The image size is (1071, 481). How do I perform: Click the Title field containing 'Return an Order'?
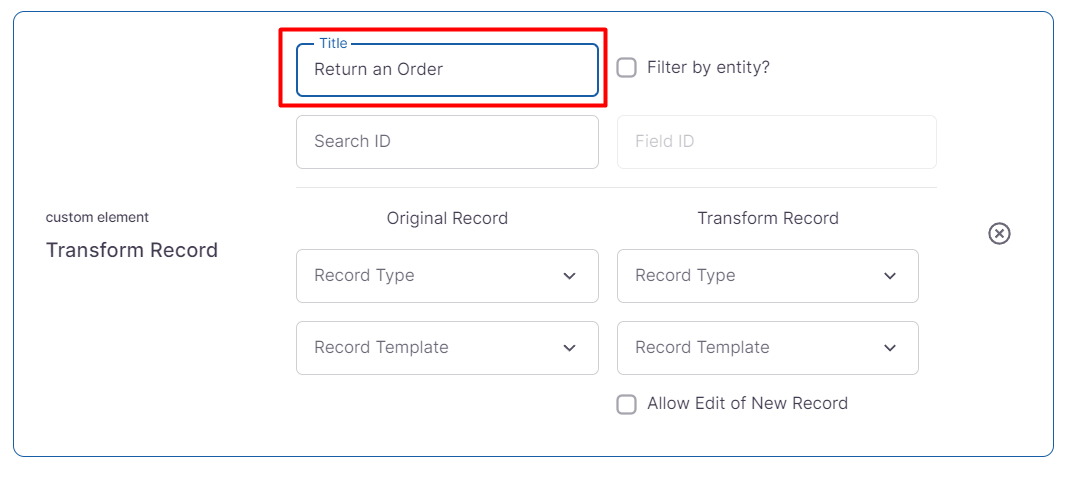point(447,70)
